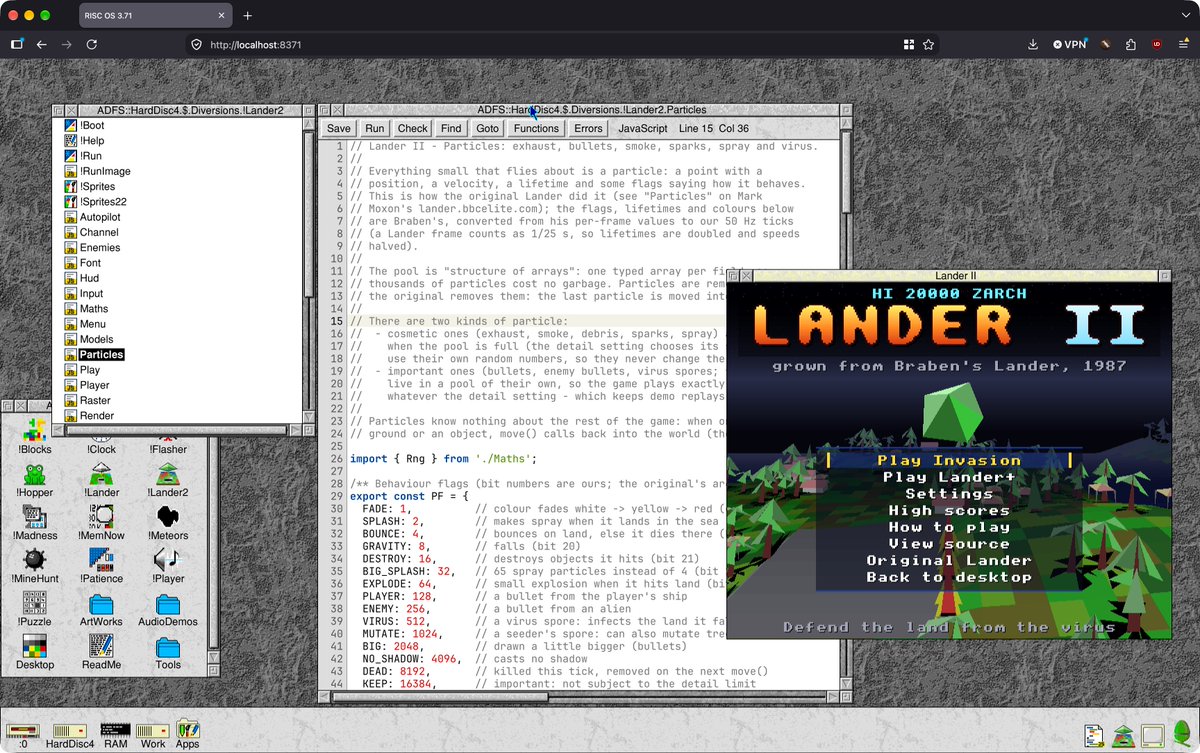Select the Raster file in Lander2 filer

pos(87,401)
